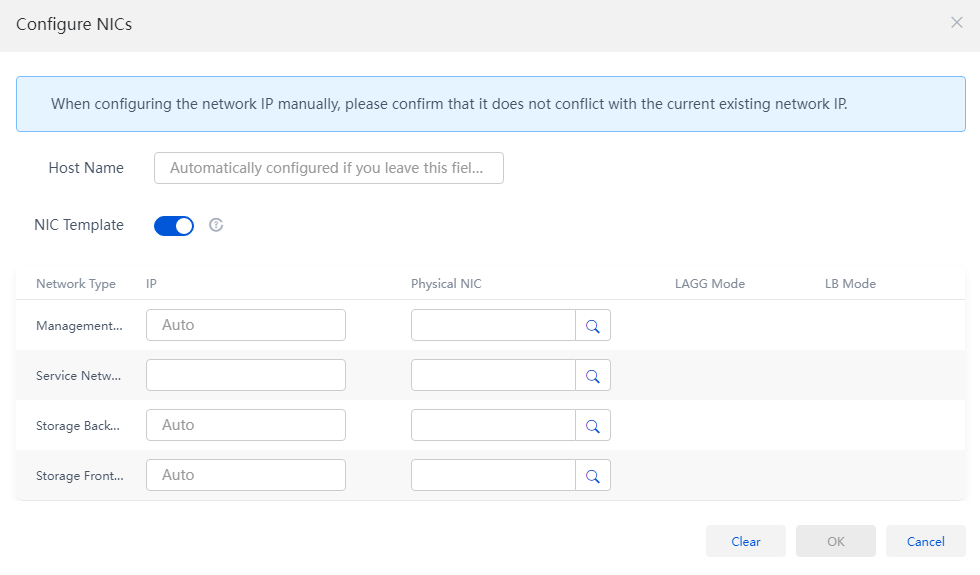Select the IP conflict warning banner
980x575 pixels.
[x=491, y=104]
